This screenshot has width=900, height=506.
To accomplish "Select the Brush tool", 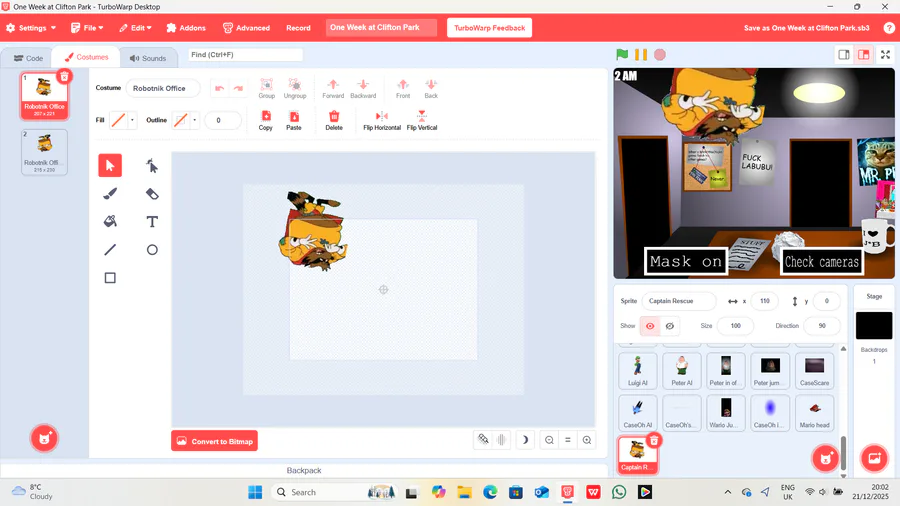I will (x=110, y=193).
